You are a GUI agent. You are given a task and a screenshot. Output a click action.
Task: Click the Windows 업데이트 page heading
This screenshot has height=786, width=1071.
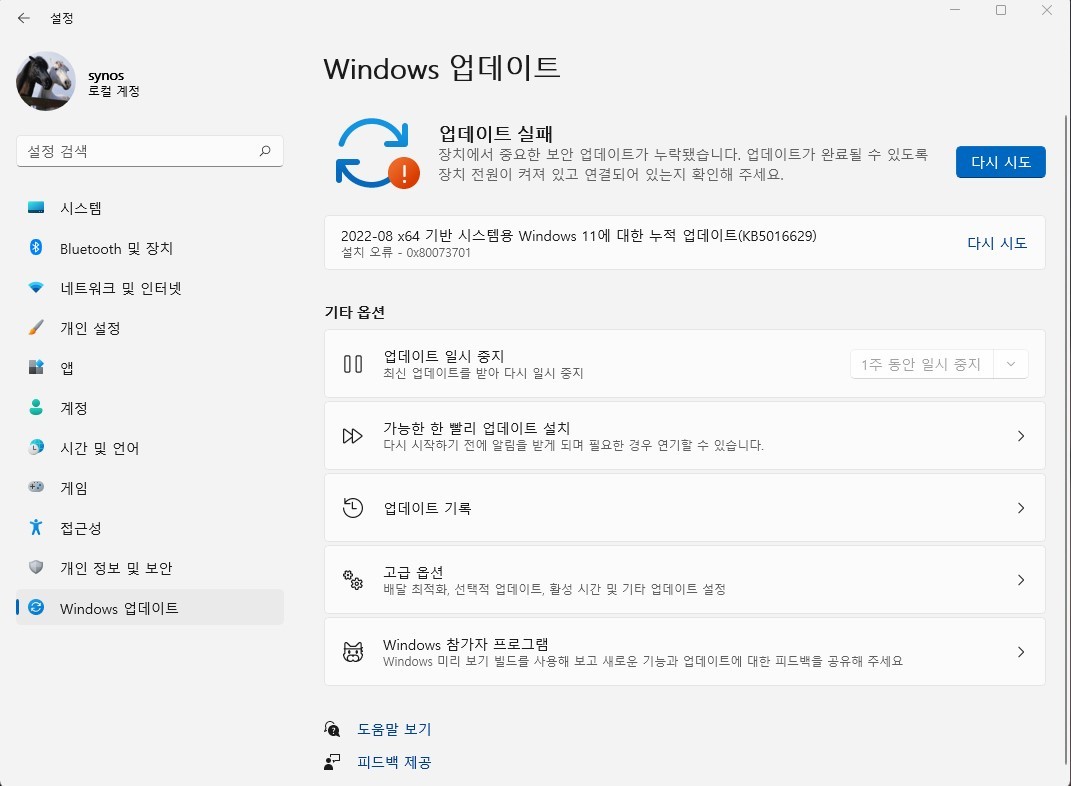point(442,68)
